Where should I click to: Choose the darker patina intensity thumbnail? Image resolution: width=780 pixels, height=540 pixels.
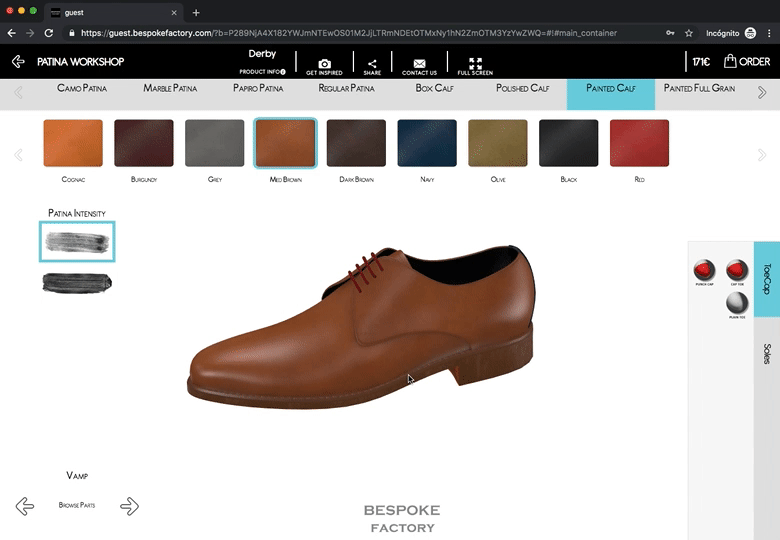click(x=77, y=283)
